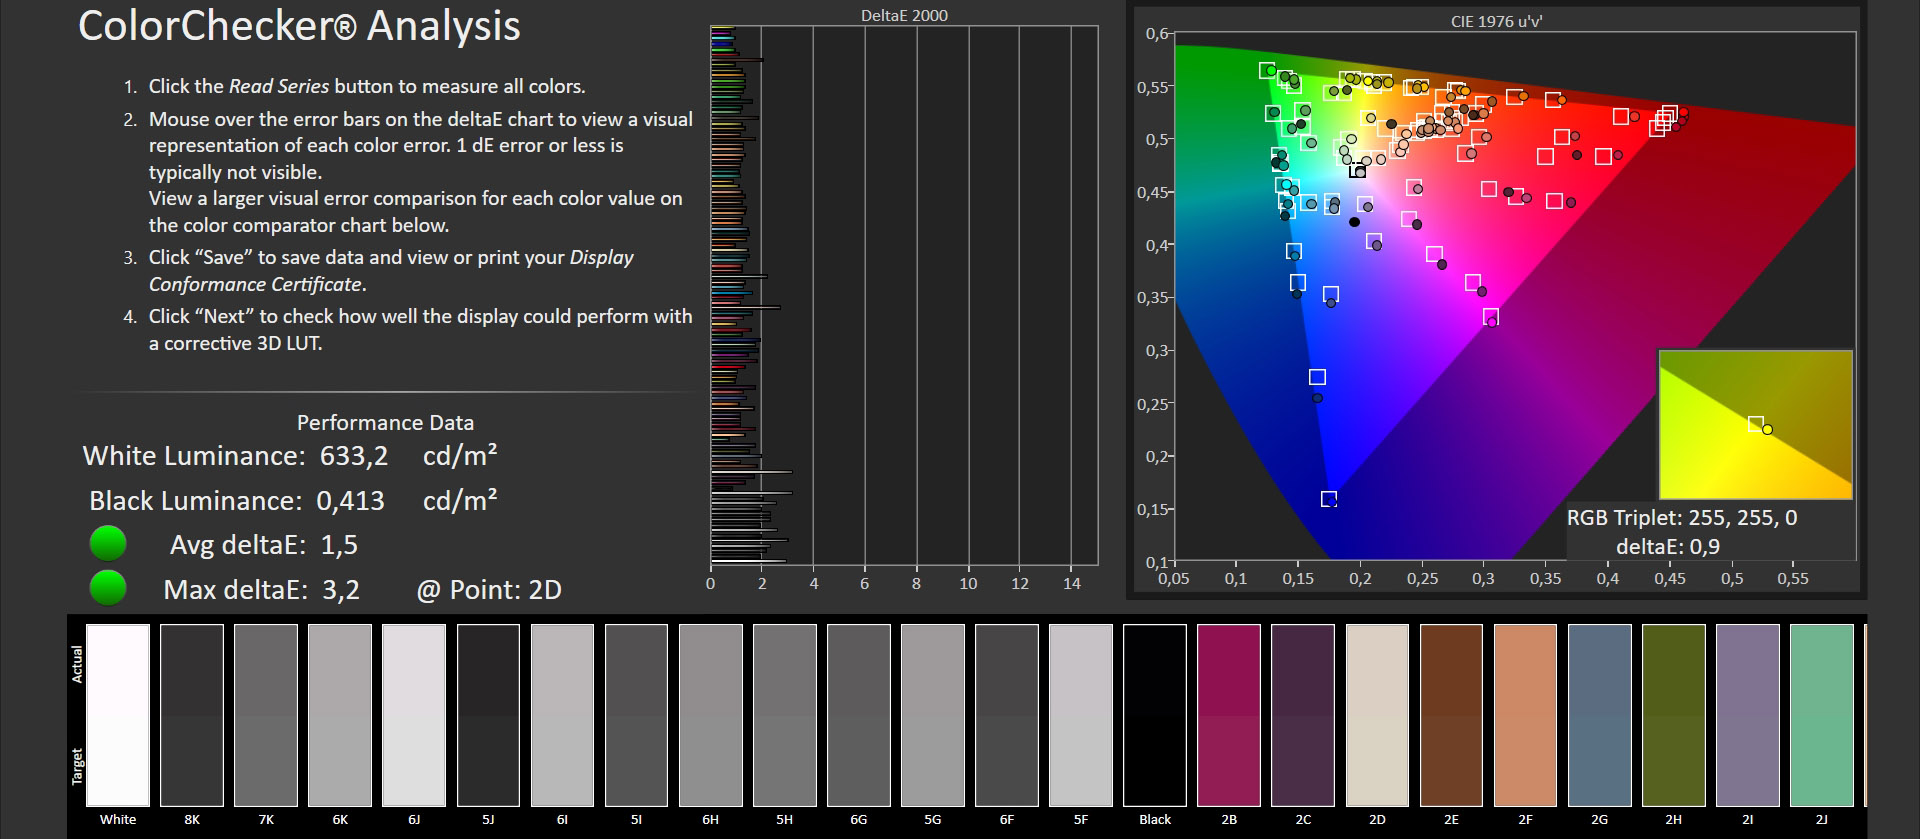This screenshot has width=1920, height=839.
Task: Select the 2C purple swatch
Action: tap(1303, 715)
